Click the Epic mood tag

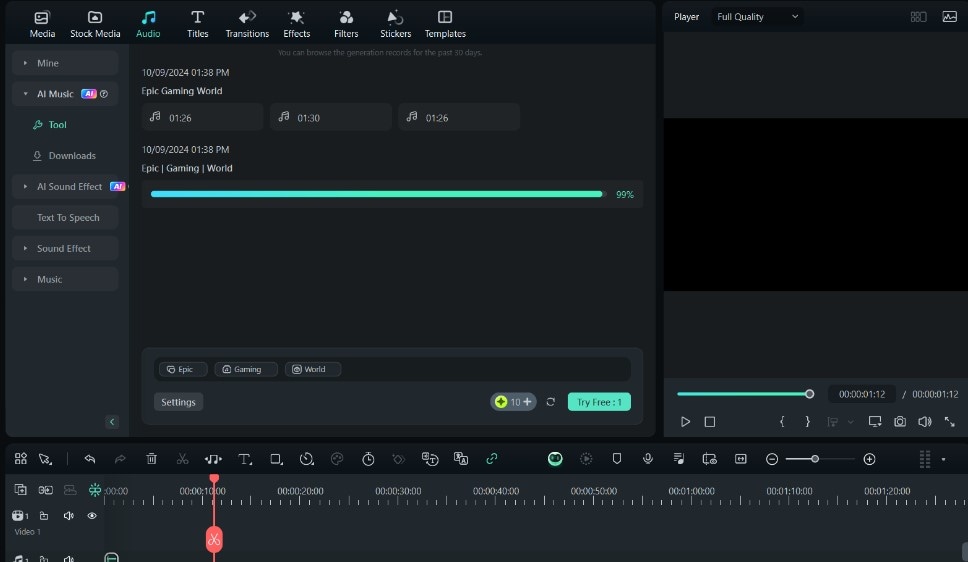point(183,369)
